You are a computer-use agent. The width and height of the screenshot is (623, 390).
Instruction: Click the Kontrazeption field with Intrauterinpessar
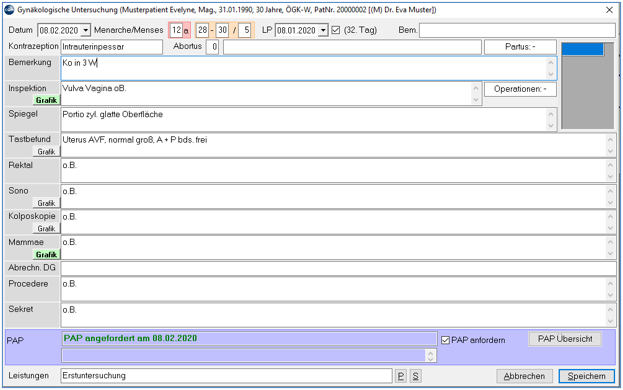pyautogui.click(x=112, y=47)
